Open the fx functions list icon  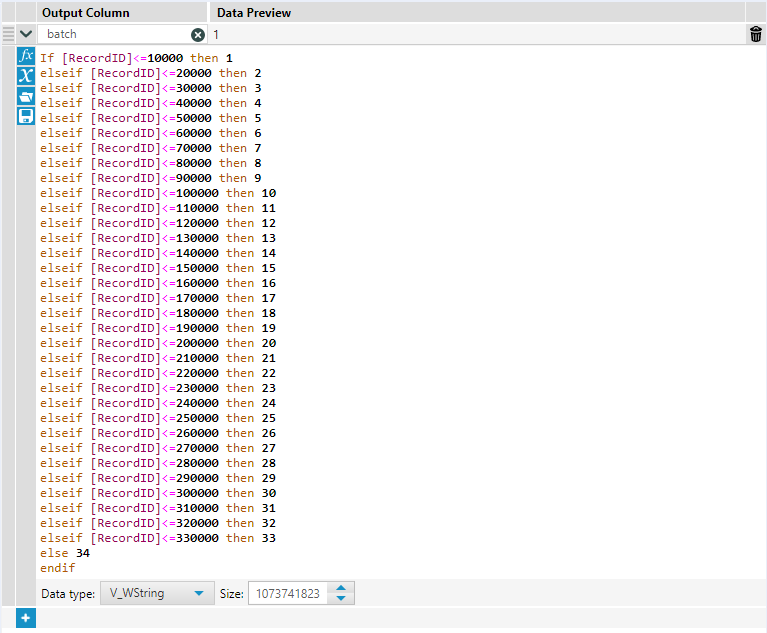click(26, 56)
